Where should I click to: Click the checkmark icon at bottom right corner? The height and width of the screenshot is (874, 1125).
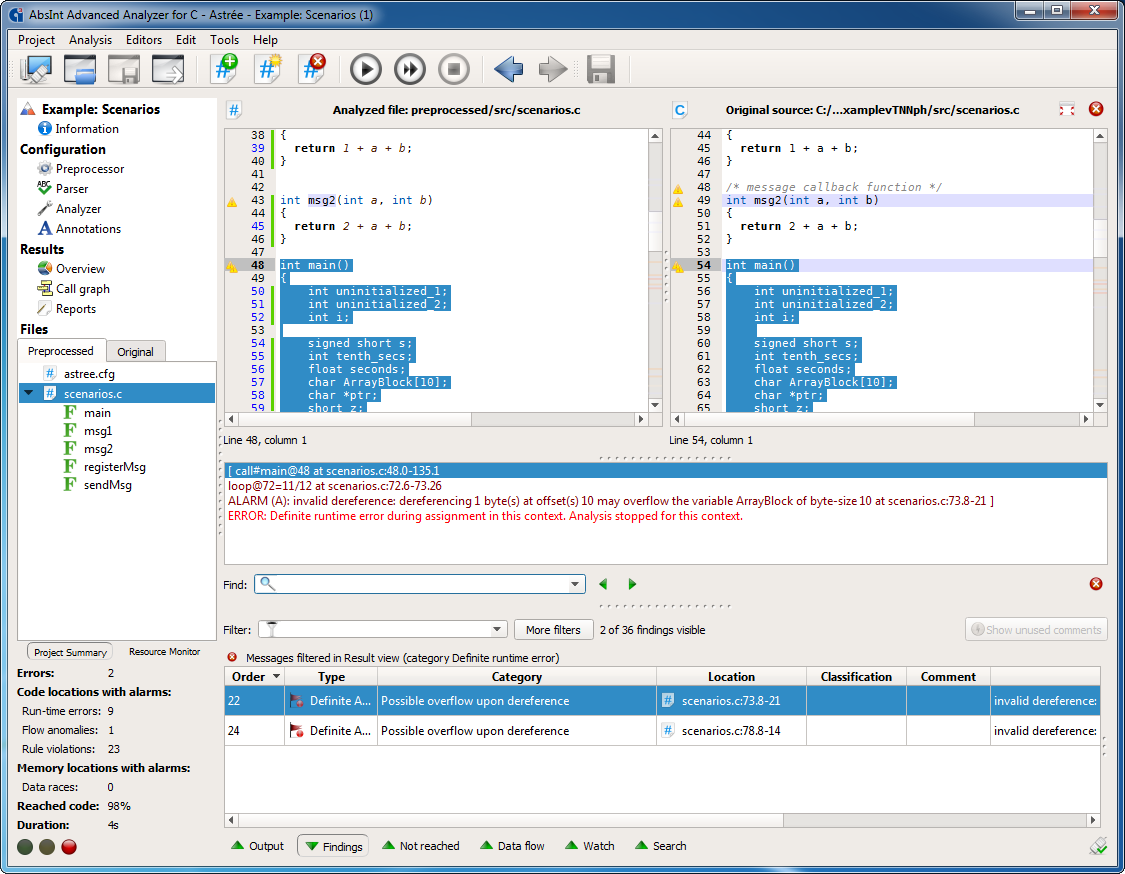(1098, 847)
